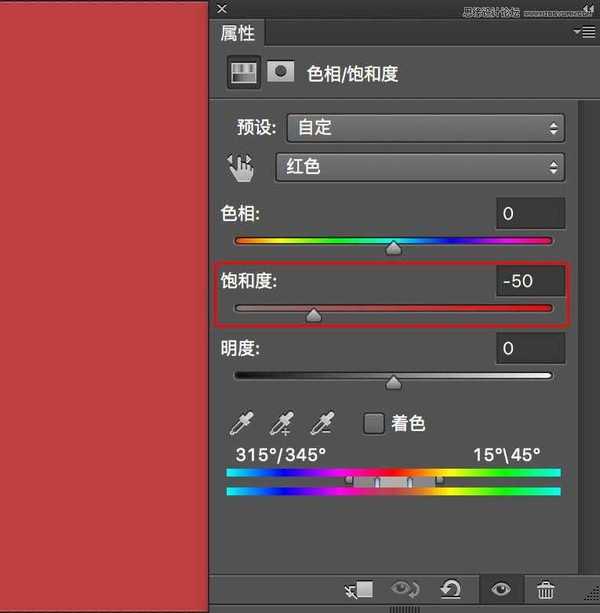Select the add-to-sample eyedropper

282,423
